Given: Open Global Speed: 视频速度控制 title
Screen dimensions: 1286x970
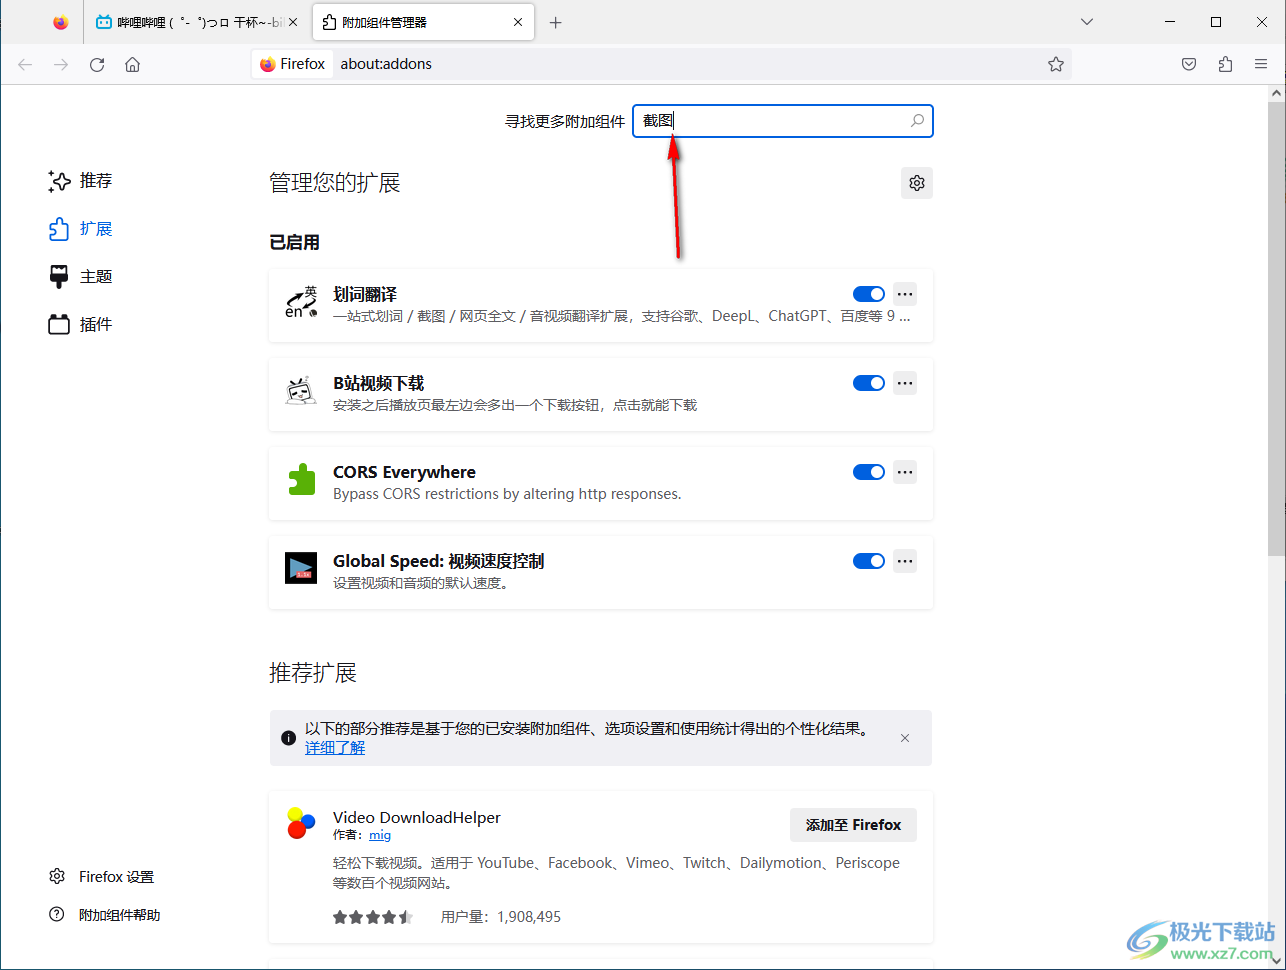Looking at the screenshot, I should coord(439,561).
